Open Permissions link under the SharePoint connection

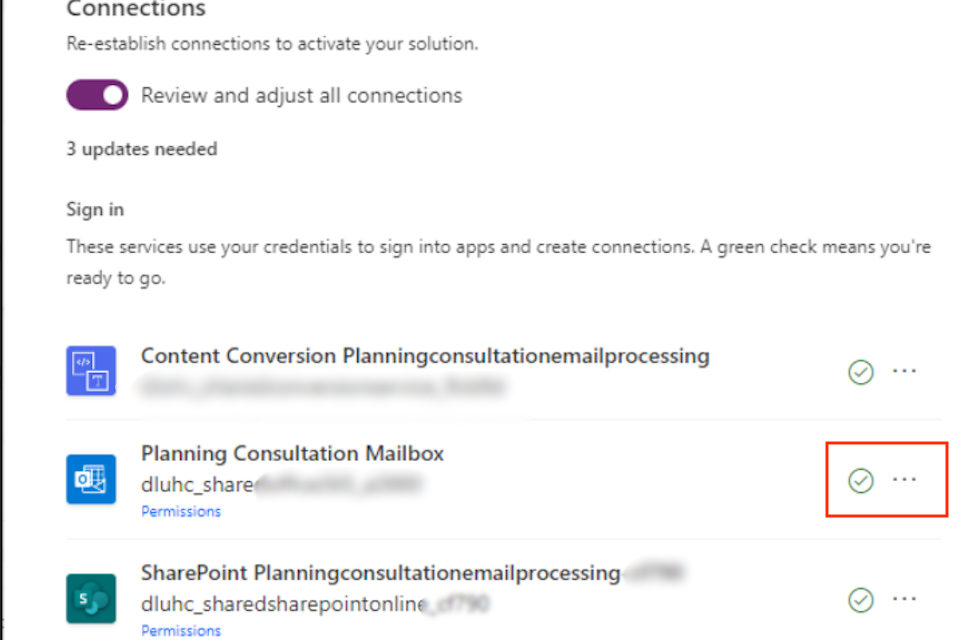181,631
